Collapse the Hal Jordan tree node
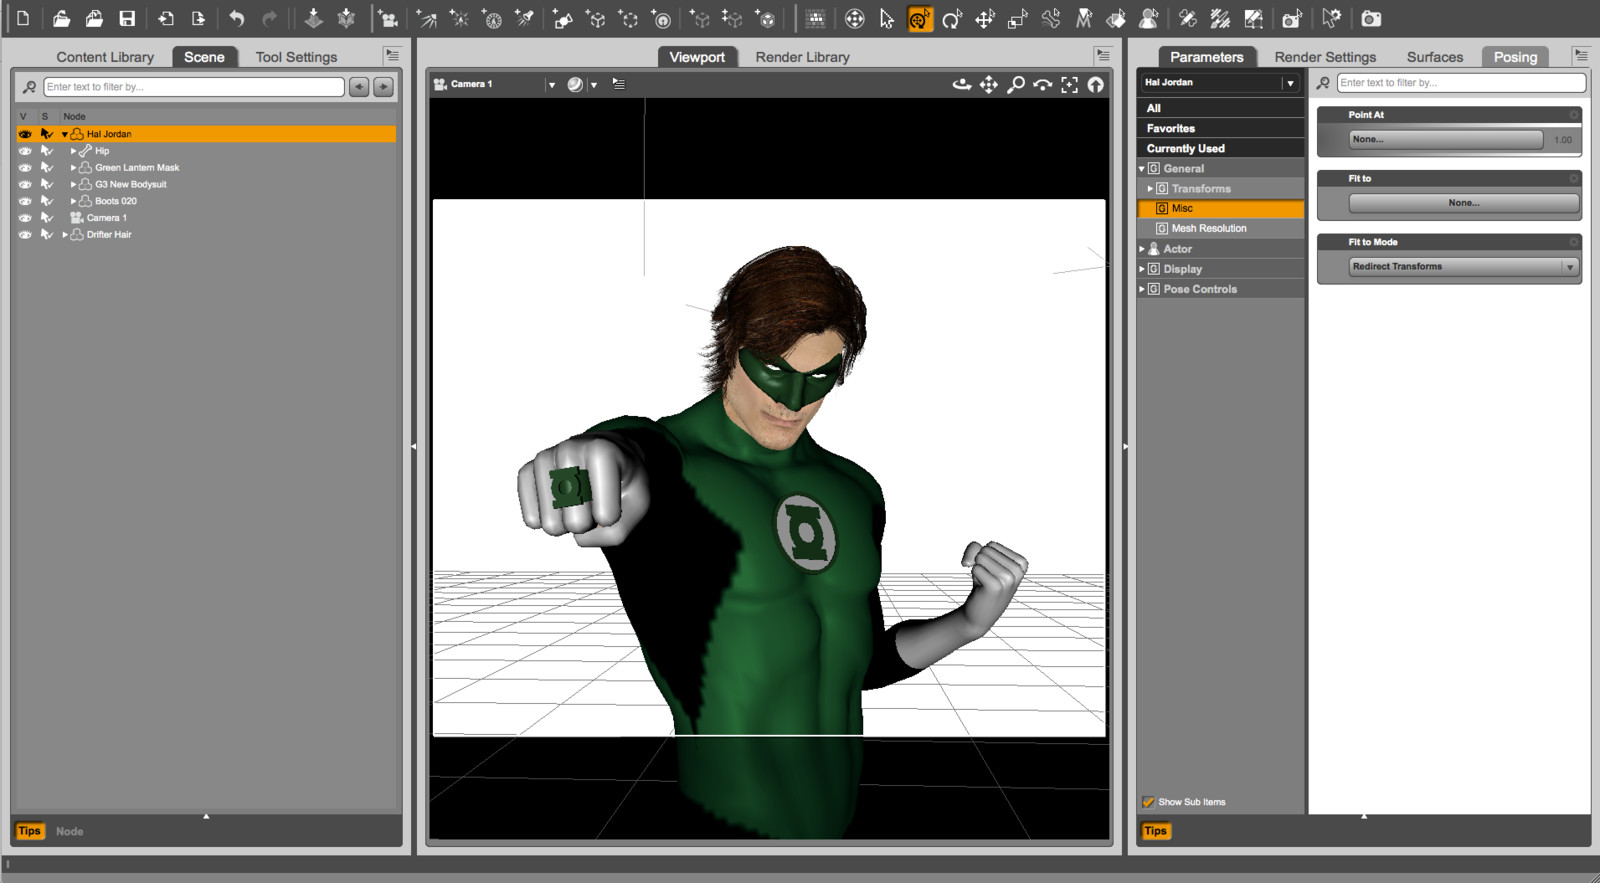1600x883 pixels. click(x=65, y=134)
